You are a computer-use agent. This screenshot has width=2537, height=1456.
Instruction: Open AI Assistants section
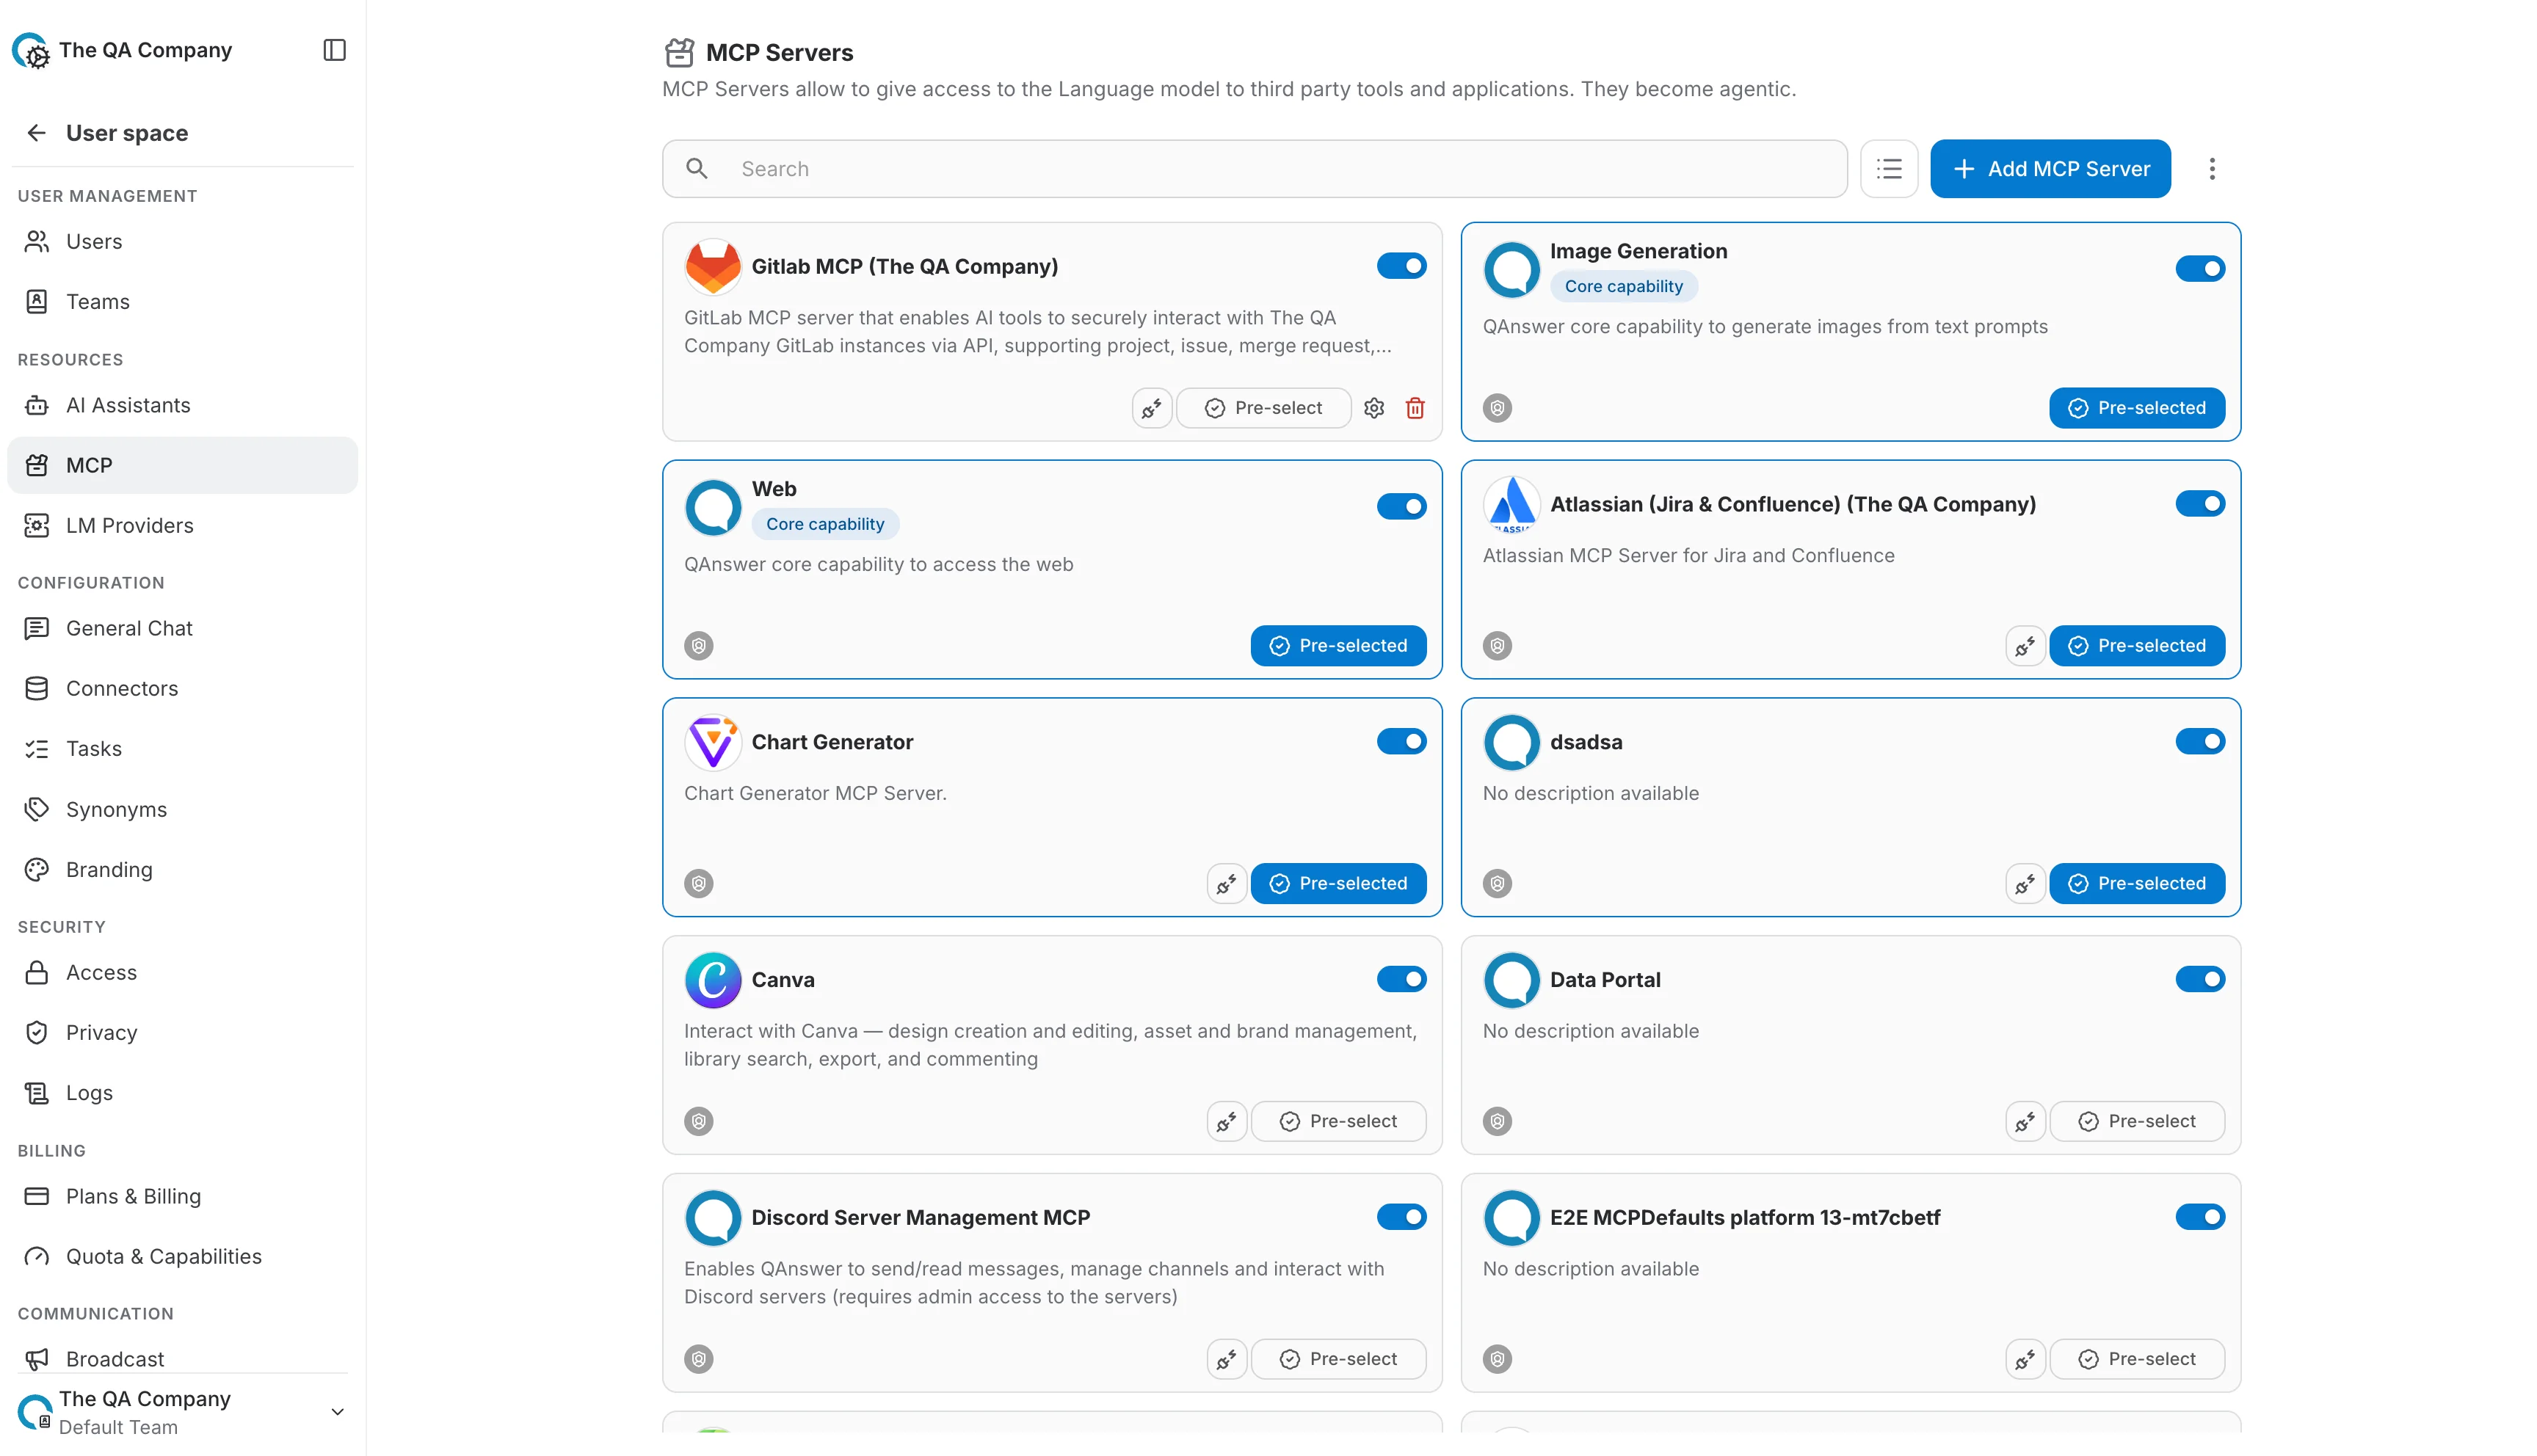click(182, 406)
